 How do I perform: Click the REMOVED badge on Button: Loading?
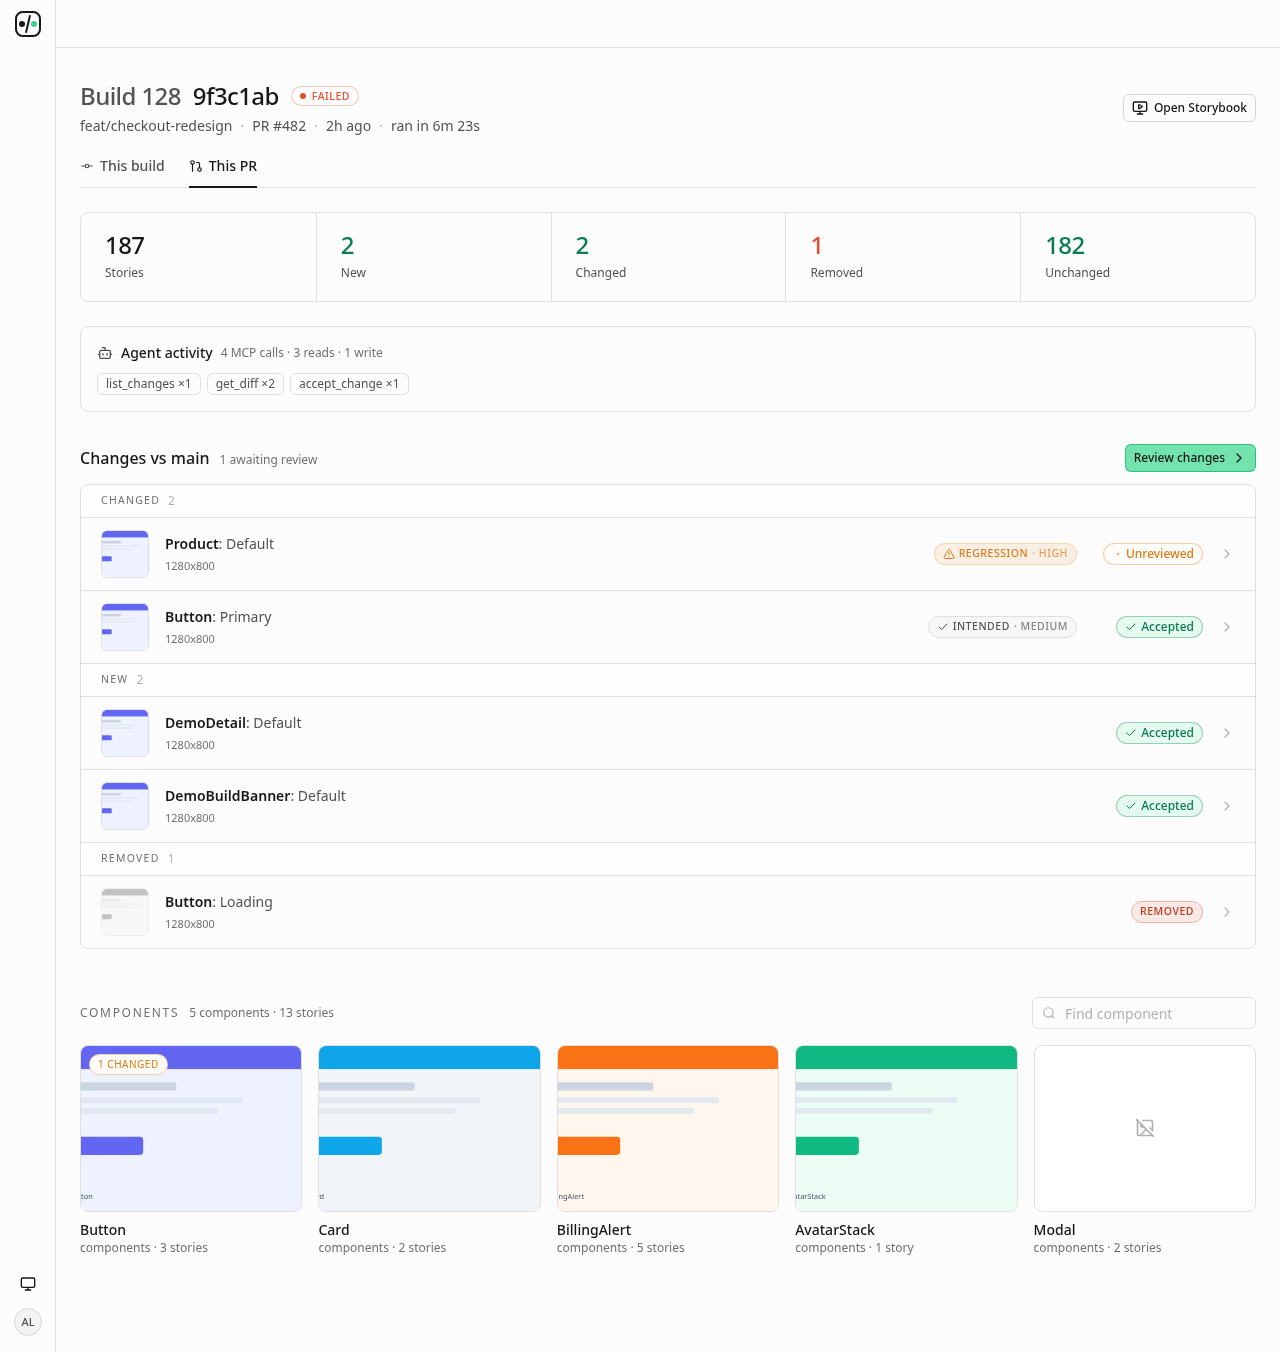[1167, 912]
